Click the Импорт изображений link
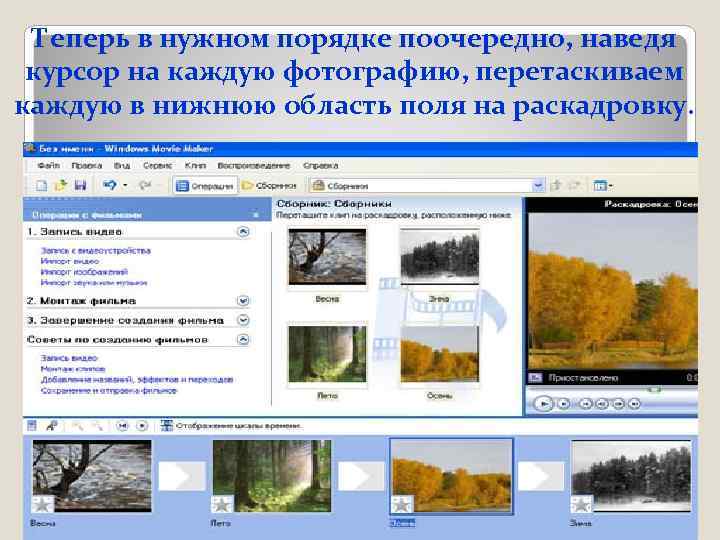This screenshot has height=540, width=720. [84, 272]
